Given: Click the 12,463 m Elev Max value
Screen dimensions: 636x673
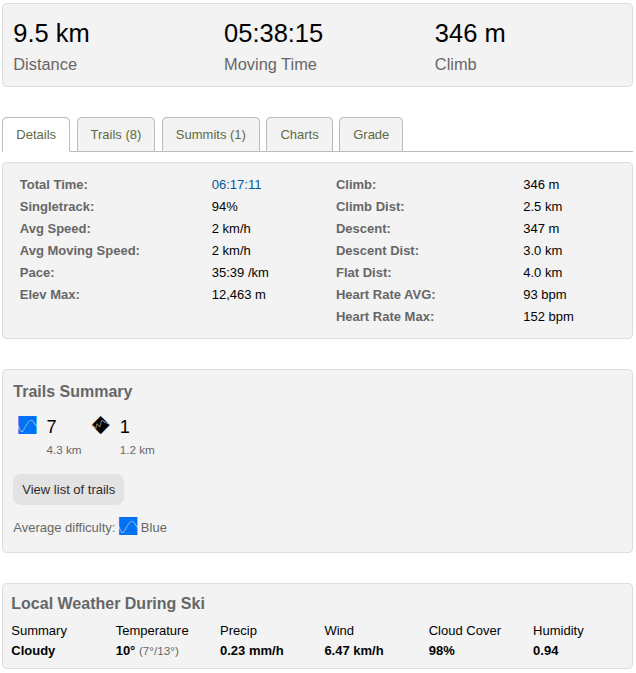Looking at the screenshot, I should 239,295.
